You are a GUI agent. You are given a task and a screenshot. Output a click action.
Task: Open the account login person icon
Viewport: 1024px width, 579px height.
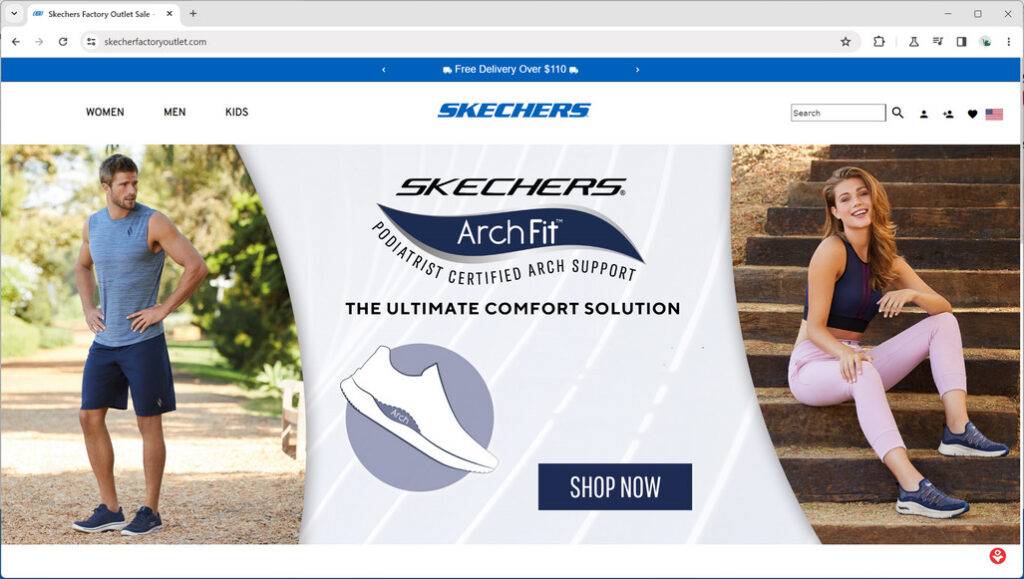click(x=923, y=114)
